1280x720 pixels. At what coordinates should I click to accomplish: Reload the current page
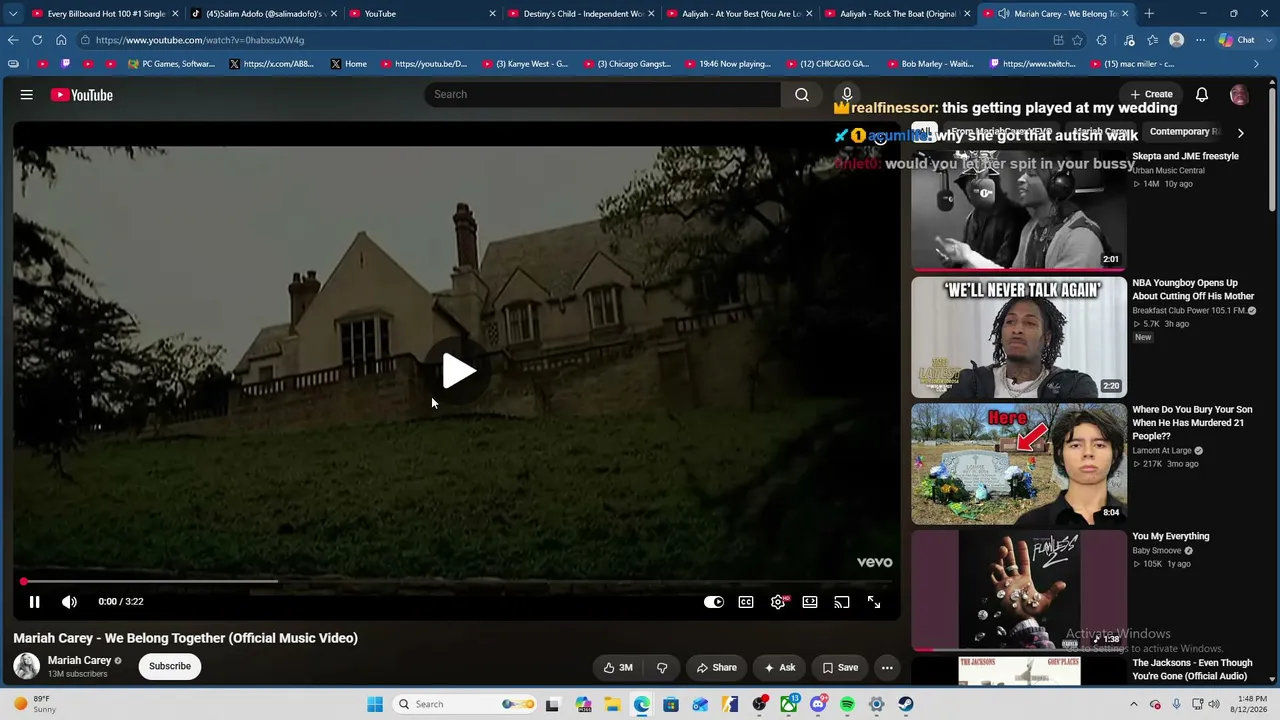click(37, 40)
